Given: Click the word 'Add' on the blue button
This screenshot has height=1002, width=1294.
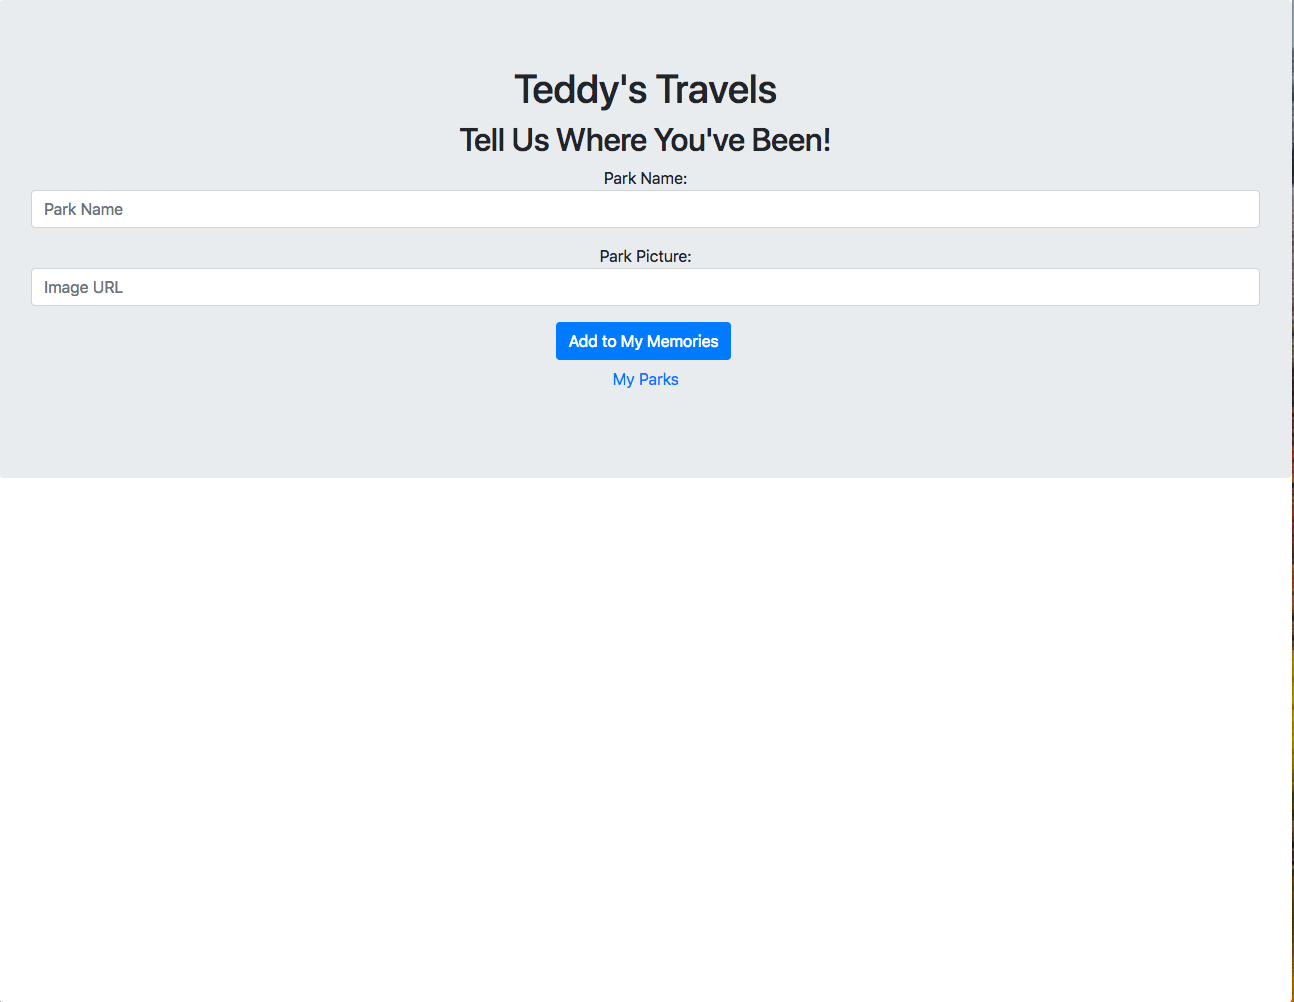Looking at the screenshot, I should 582,341.
